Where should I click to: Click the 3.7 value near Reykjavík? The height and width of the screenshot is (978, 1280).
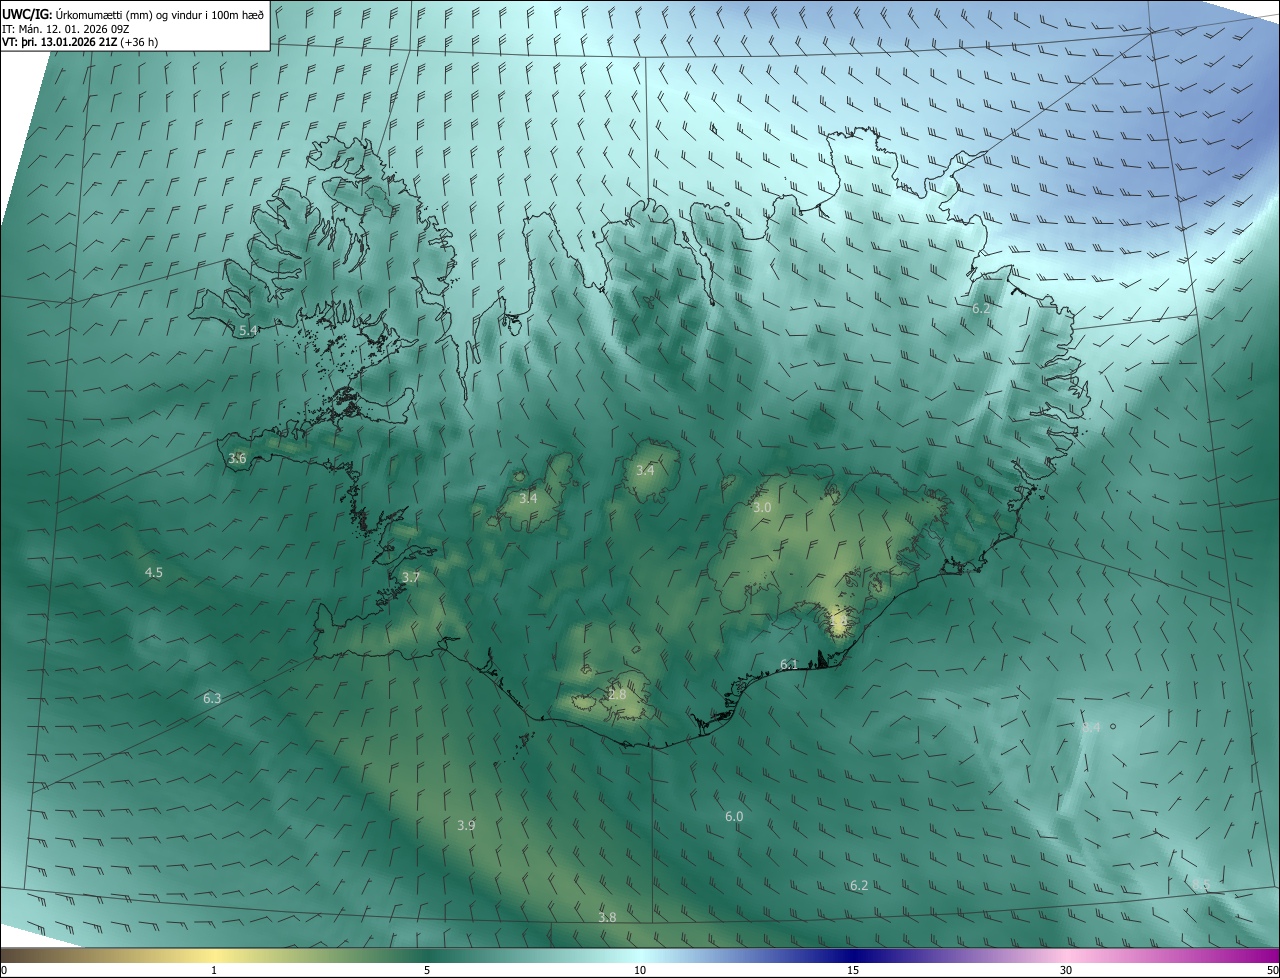(x=410, y=577)
